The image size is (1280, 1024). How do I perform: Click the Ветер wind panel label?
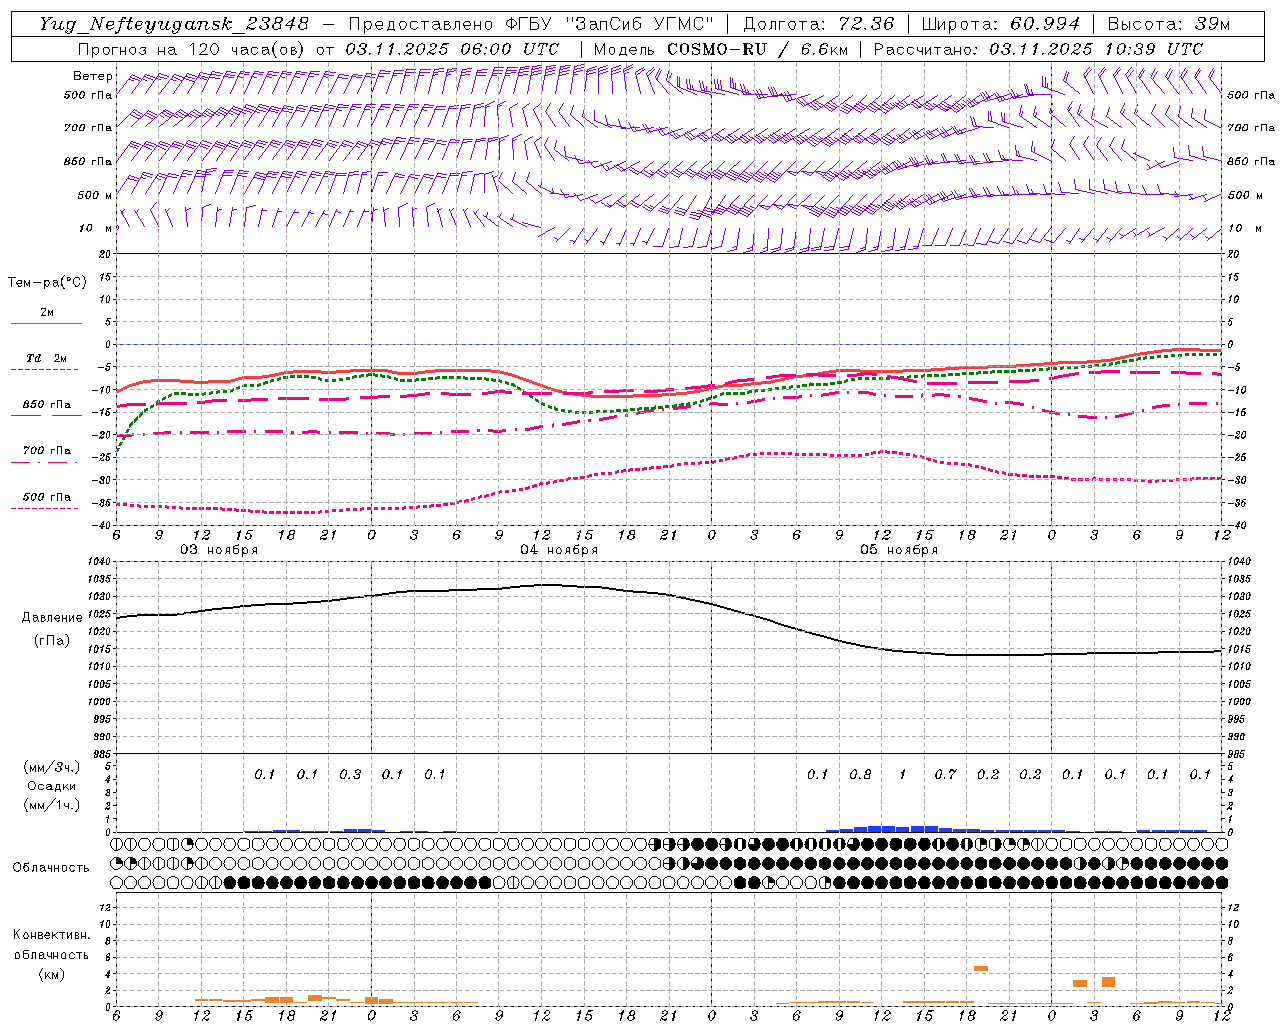coord(93,76)
